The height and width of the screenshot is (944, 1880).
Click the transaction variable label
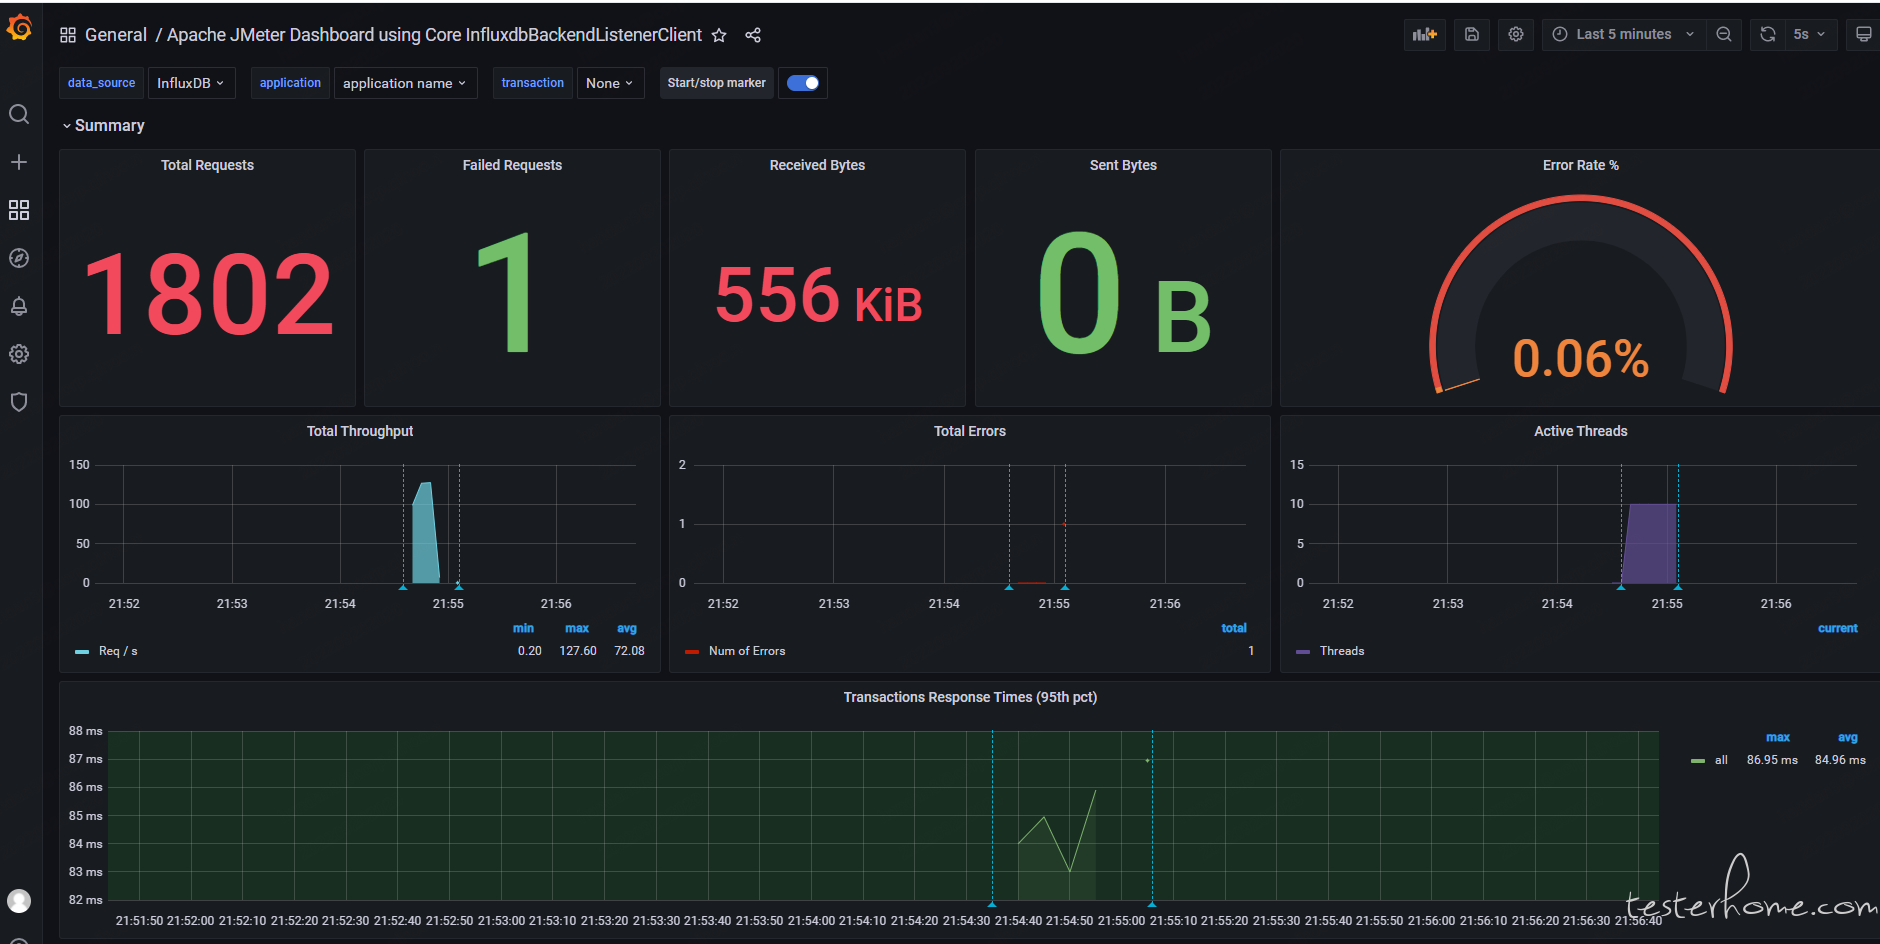point(532,83)
